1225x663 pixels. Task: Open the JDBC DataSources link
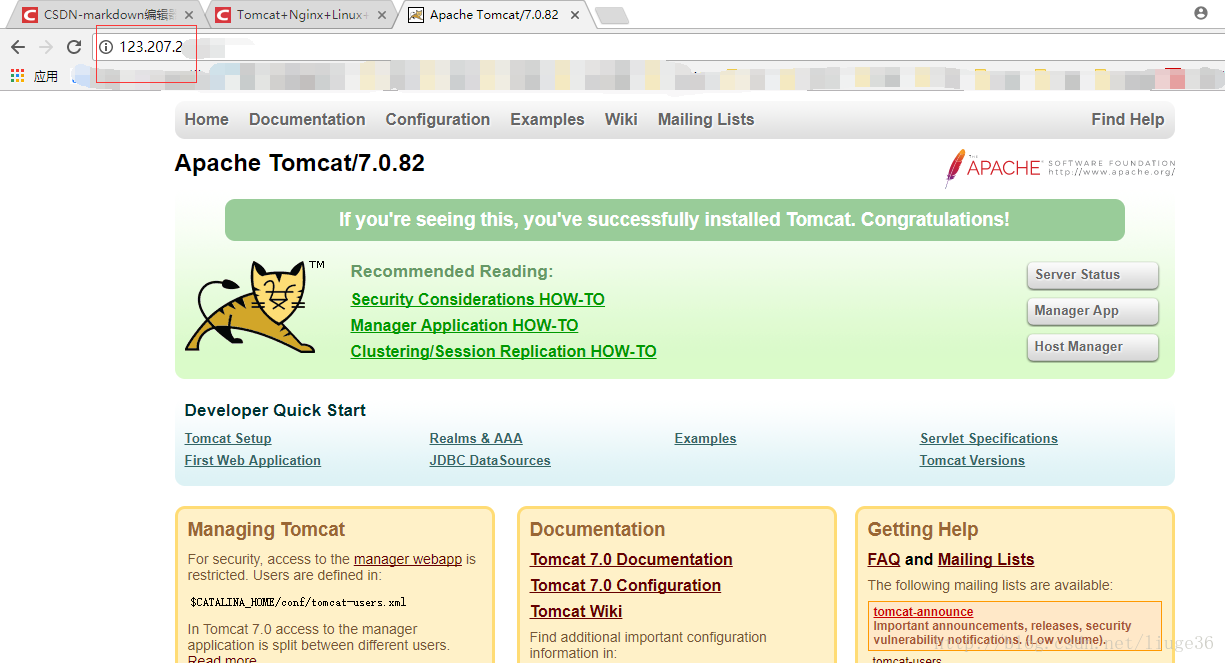tap(490, 460)
